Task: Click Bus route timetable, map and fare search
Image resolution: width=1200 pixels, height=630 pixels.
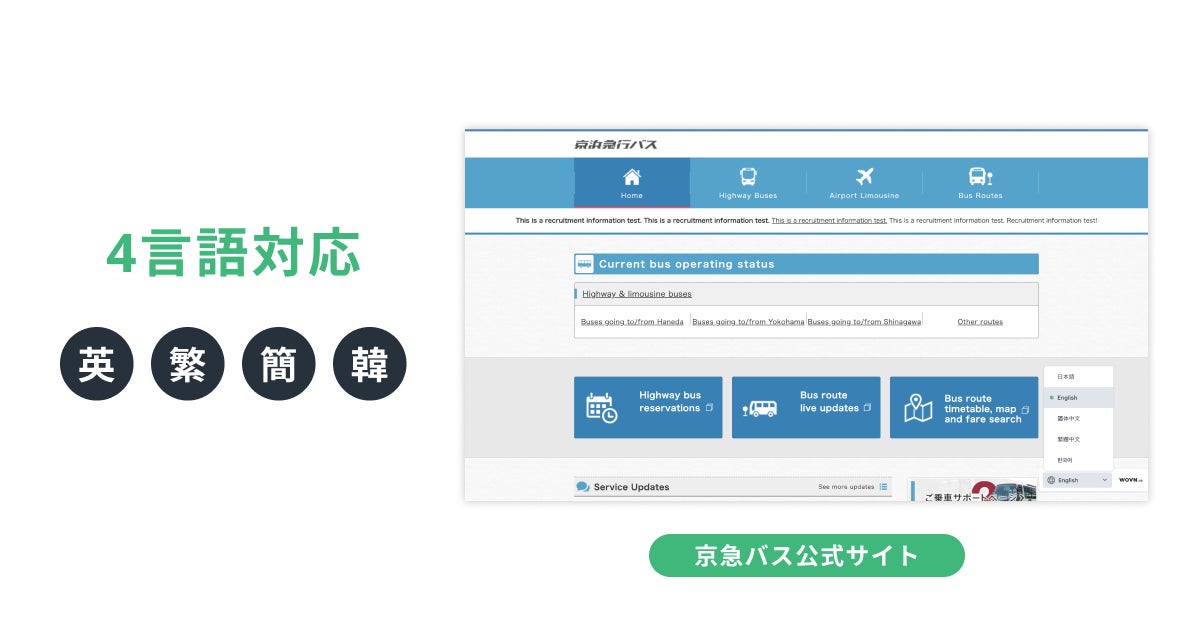Action: click(964, 407)
